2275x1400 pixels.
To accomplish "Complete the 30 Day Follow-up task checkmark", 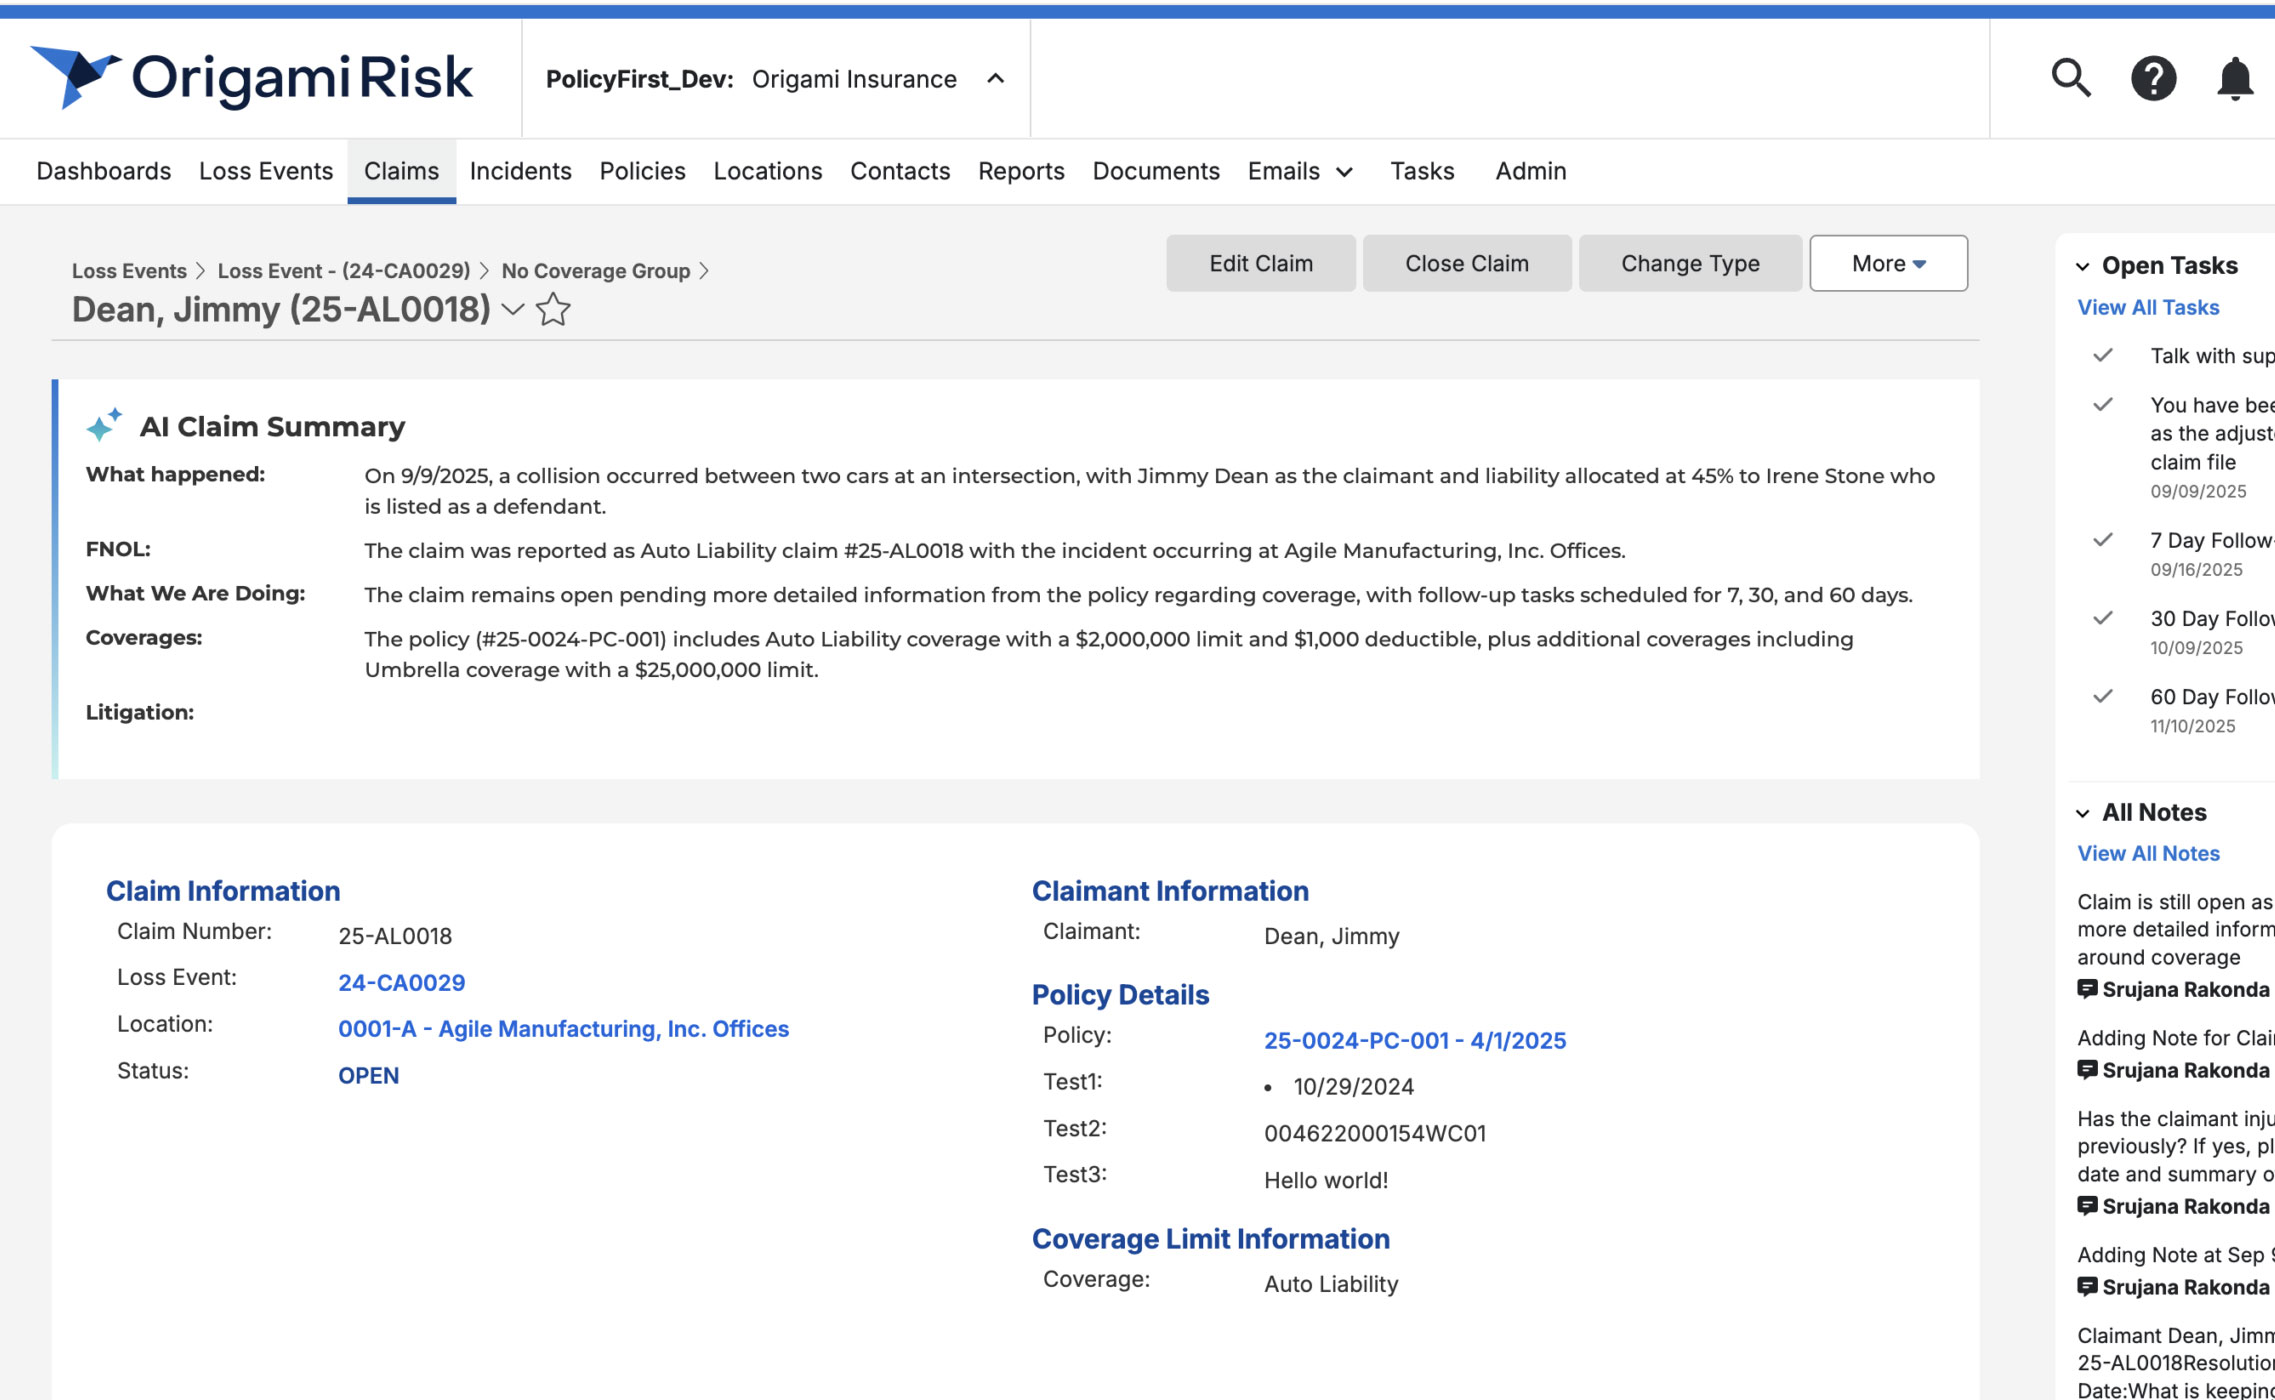I will point(2103,618).
